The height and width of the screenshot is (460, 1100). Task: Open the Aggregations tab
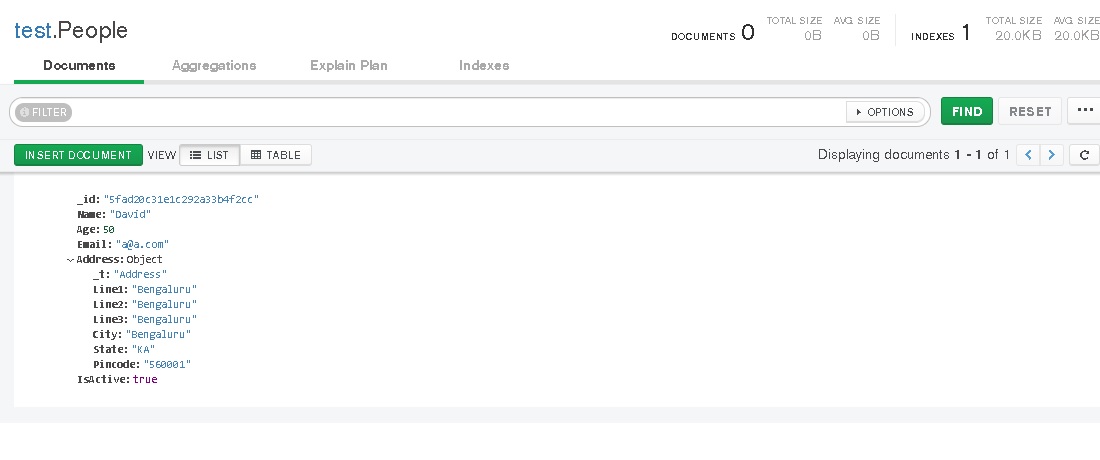[214, 65]
